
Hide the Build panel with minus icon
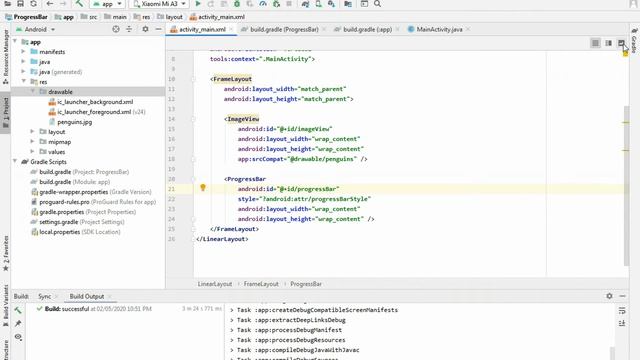pyautogui.click(x=622, y=296)
